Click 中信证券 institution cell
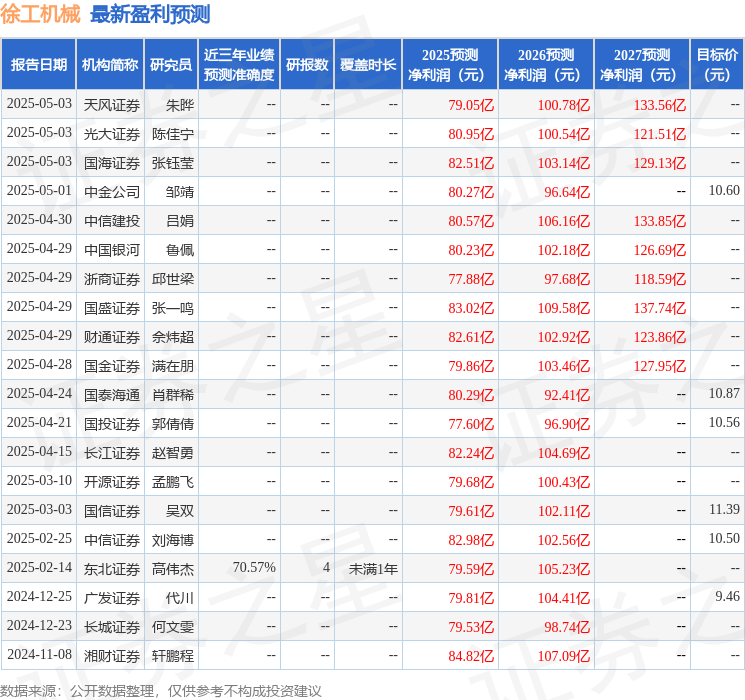 point(112,540)
